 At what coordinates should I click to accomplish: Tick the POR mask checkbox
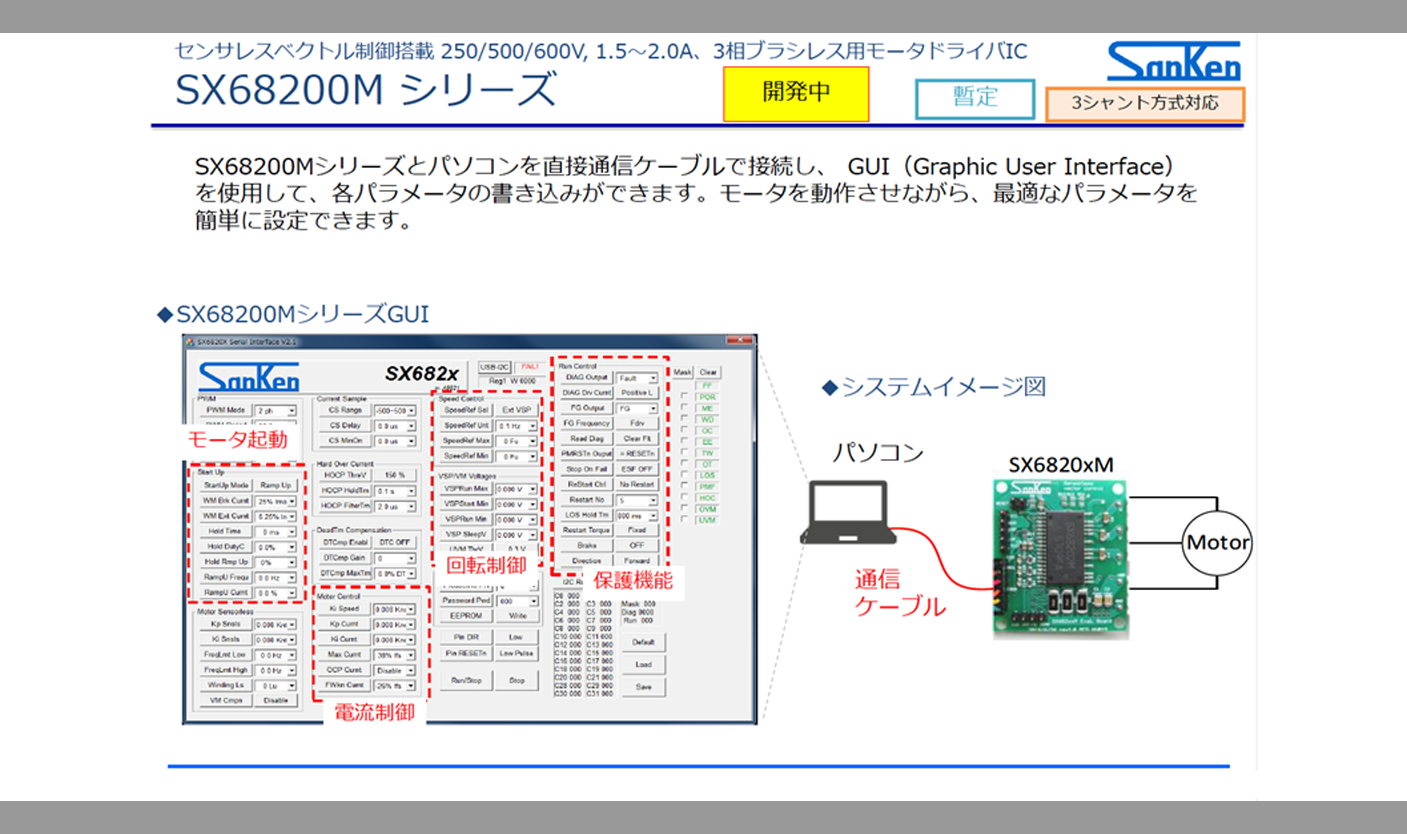click(x=685, y=397)
